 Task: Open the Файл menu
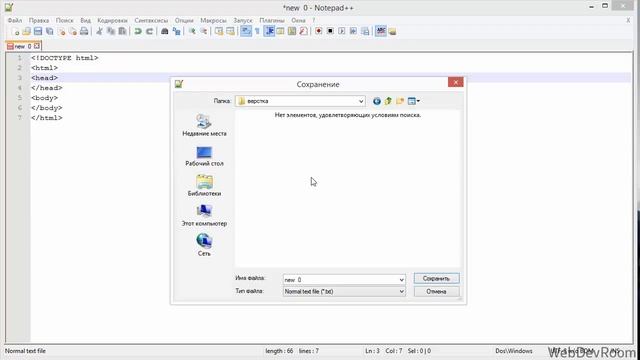click(15, 20)
